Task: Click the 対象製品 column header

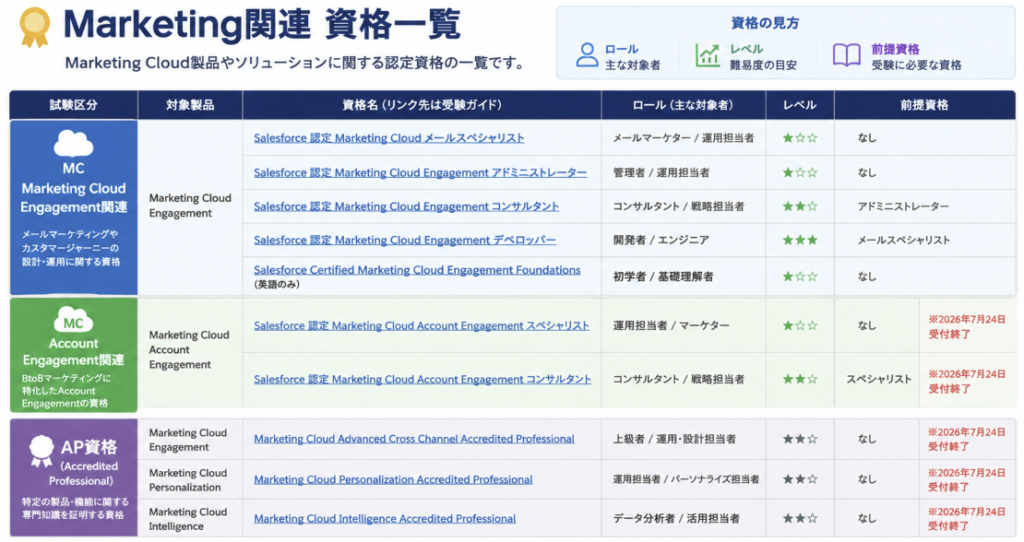Action: point(190,105)
